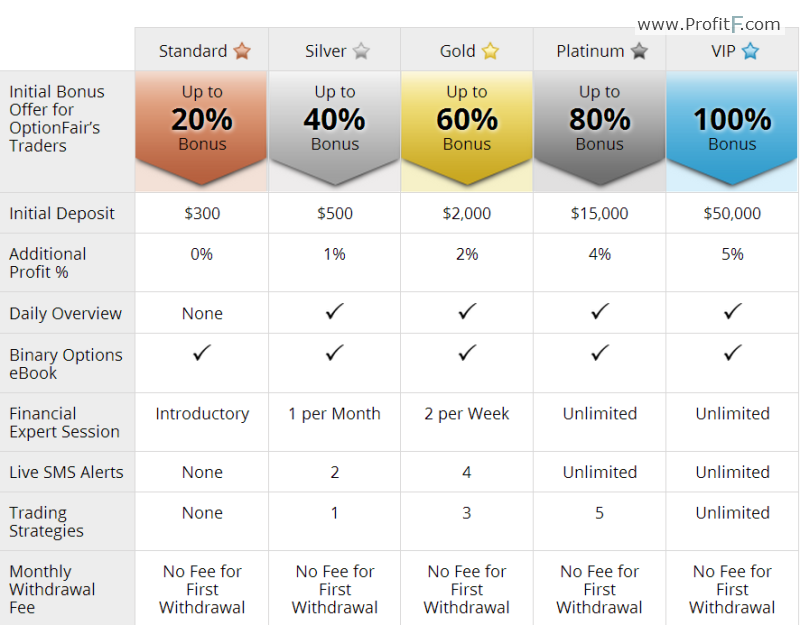The height and width of the screenshot is (625, 800).
Task: Select the 100% Bonus blue badge
Action: (732, 128)
